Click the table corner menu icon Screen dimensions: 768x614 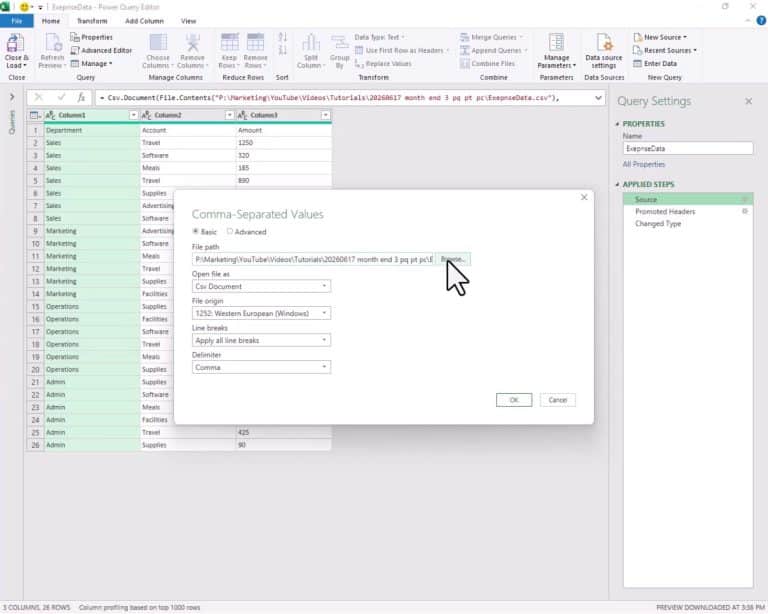[35, 115]
